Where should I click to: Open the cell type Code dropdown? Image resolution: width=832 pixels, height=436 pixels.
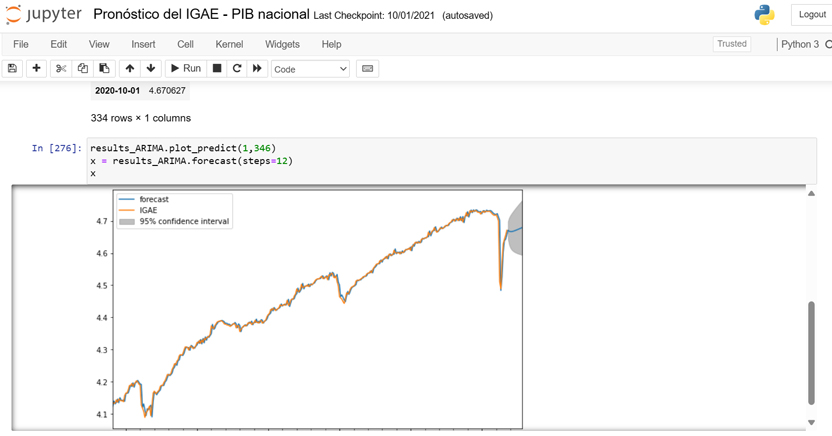310,69
